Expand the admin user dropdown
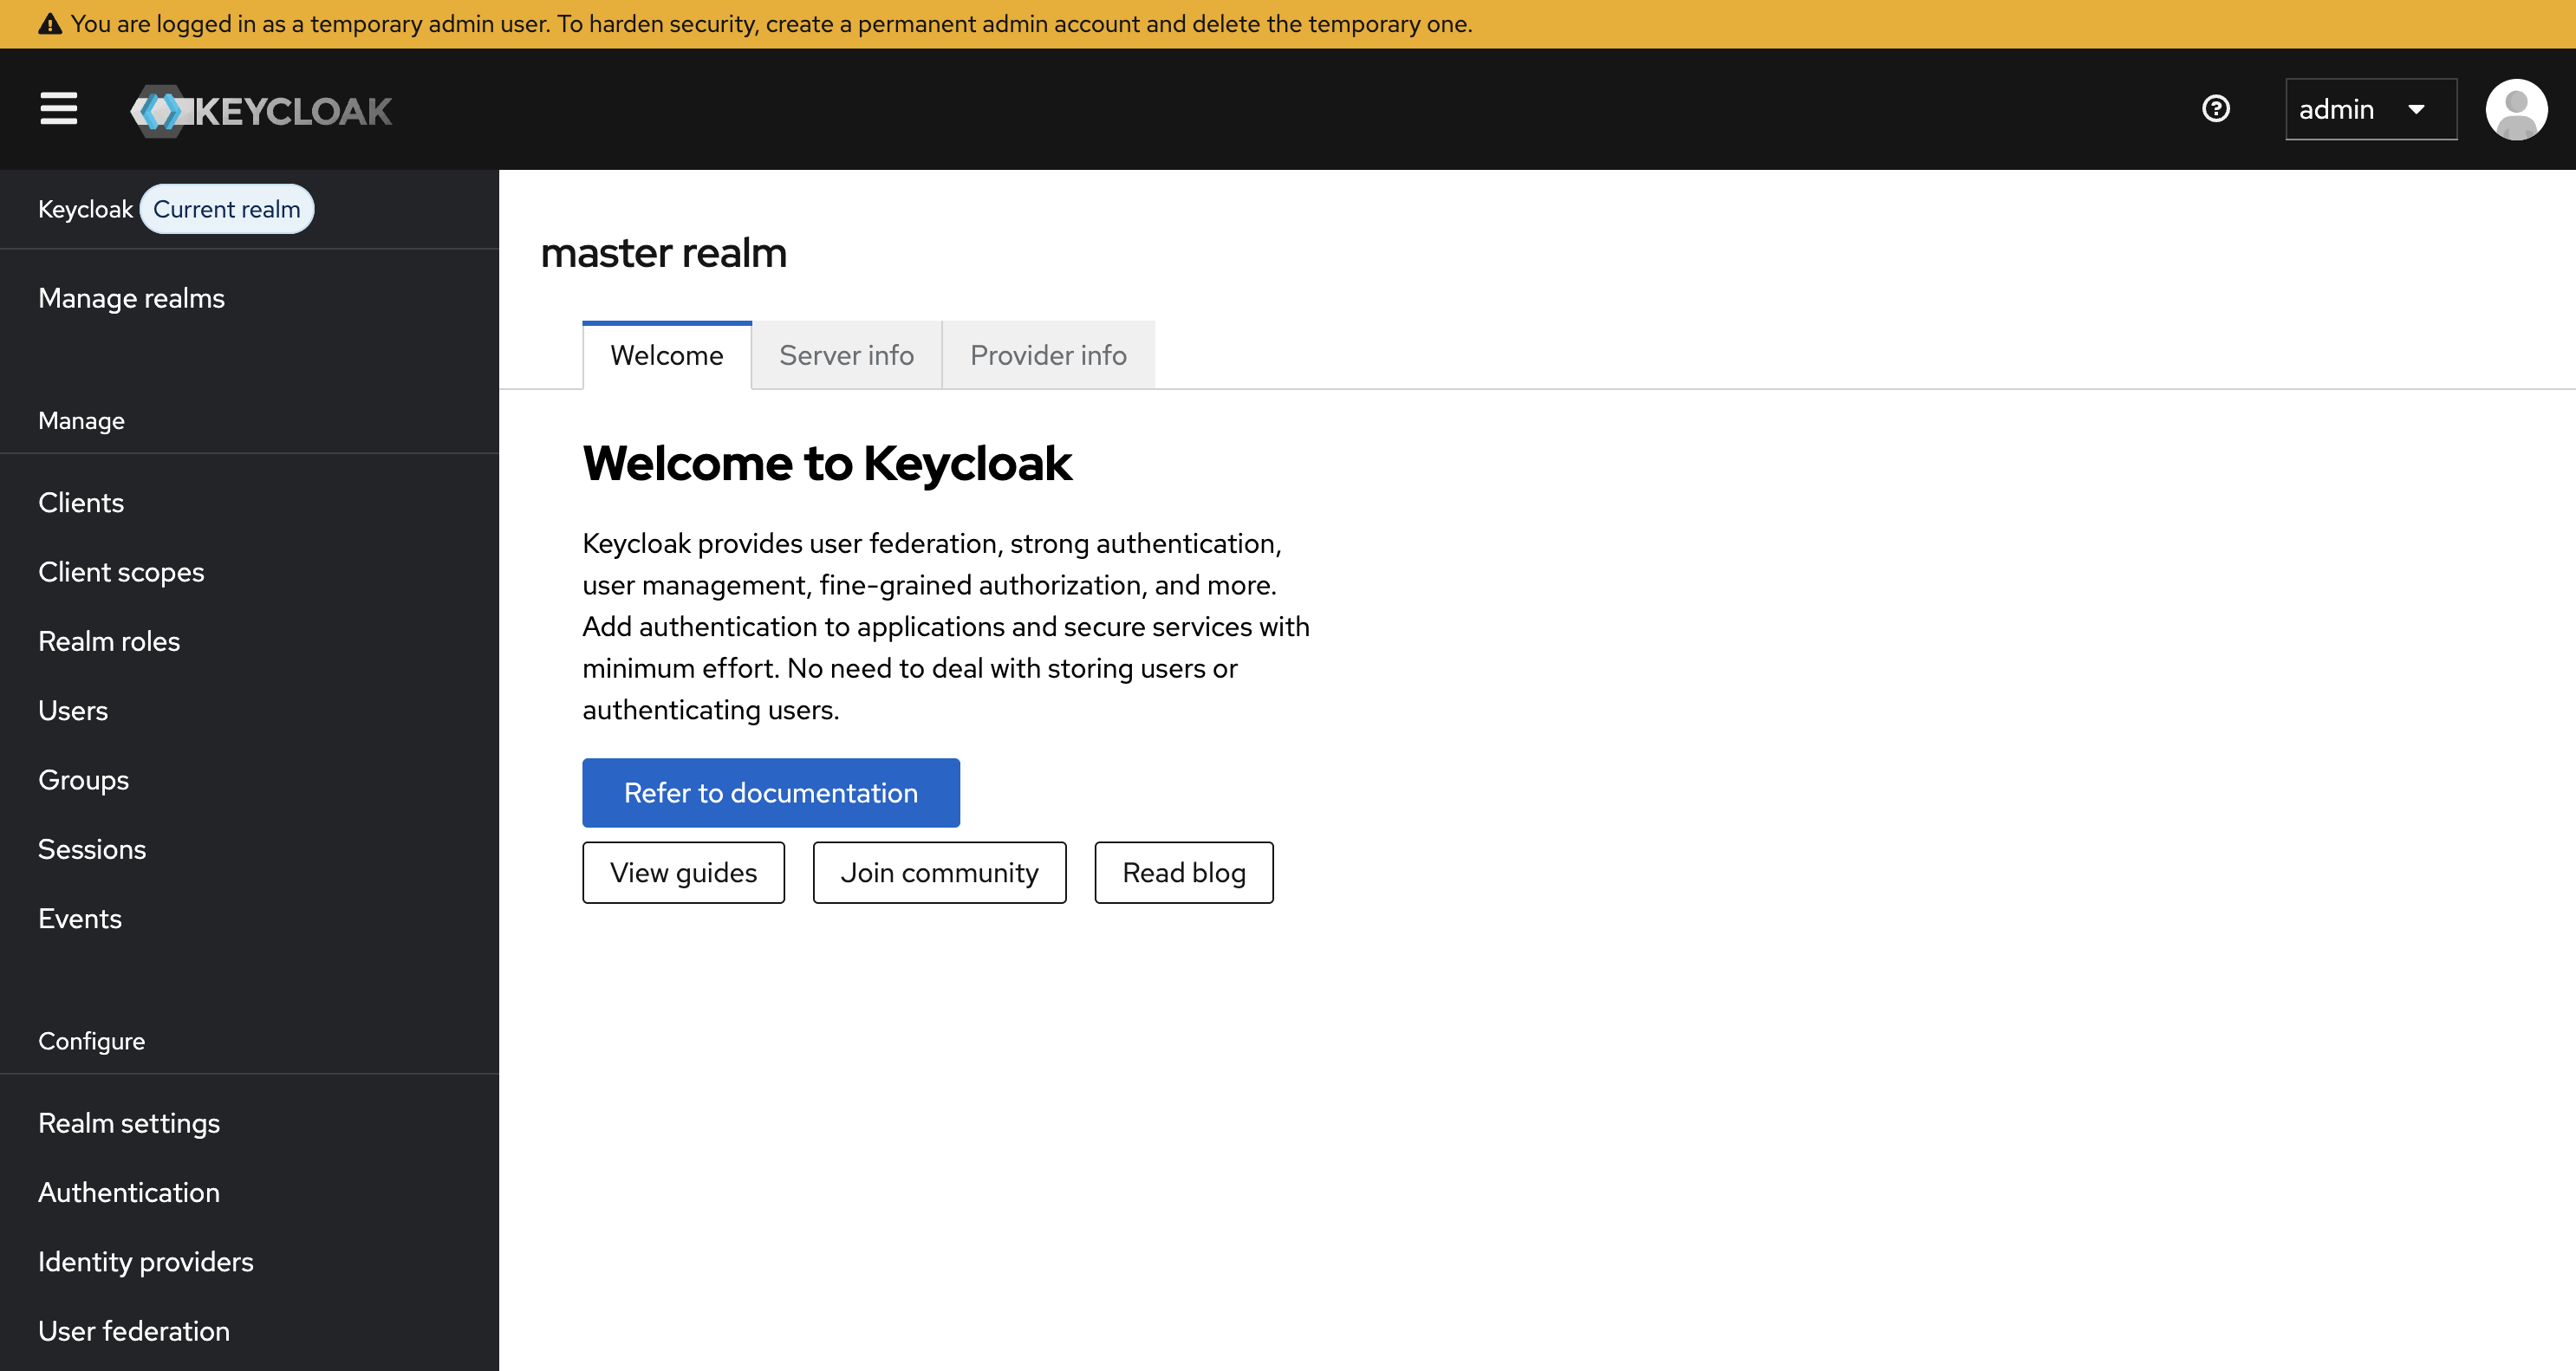Viewport: 2576px width, 1371px height. 2369,109
